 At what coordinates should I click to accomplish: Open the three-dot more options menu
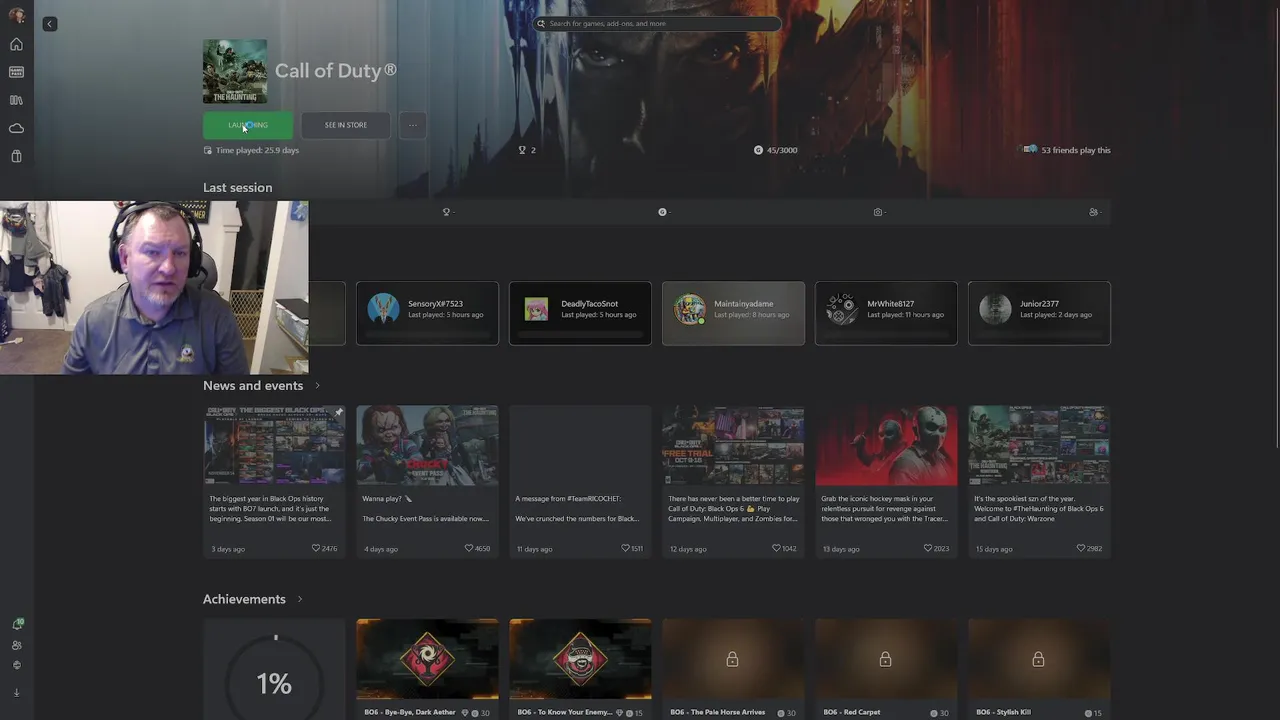[x=413, y=125]
